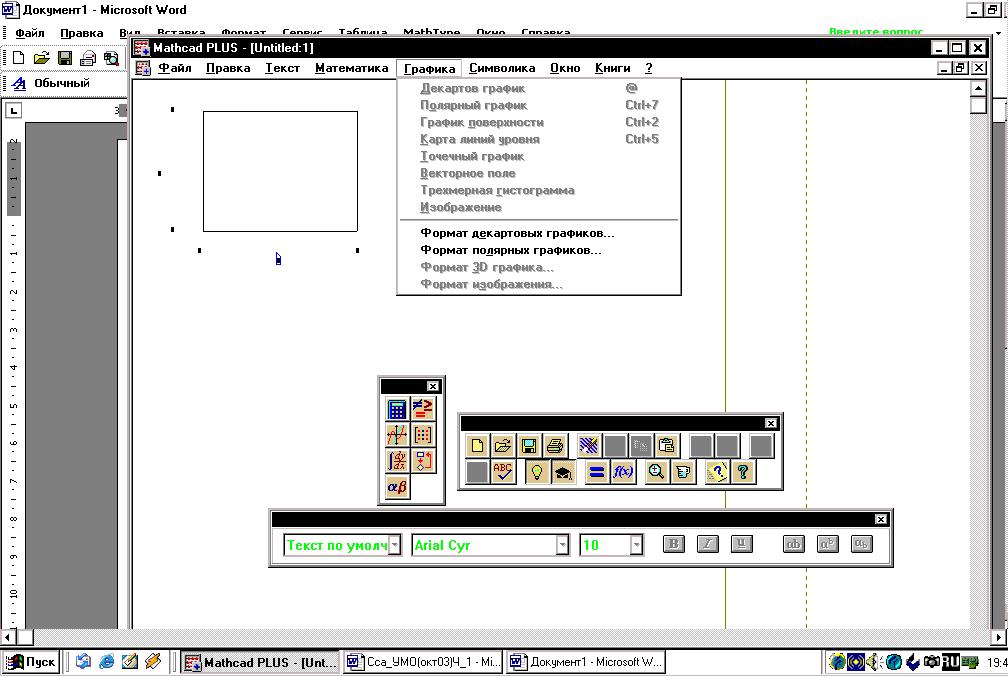Click the graduation cap icon
1008x676 pixels.
click(562, 472)
